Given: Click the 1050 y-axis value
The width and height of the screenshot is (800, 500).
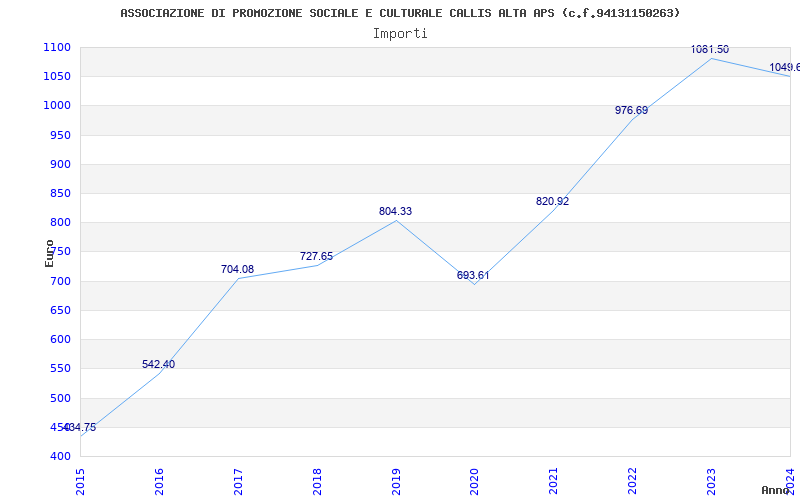Looking at the screenshot, I should click(57, 77).
